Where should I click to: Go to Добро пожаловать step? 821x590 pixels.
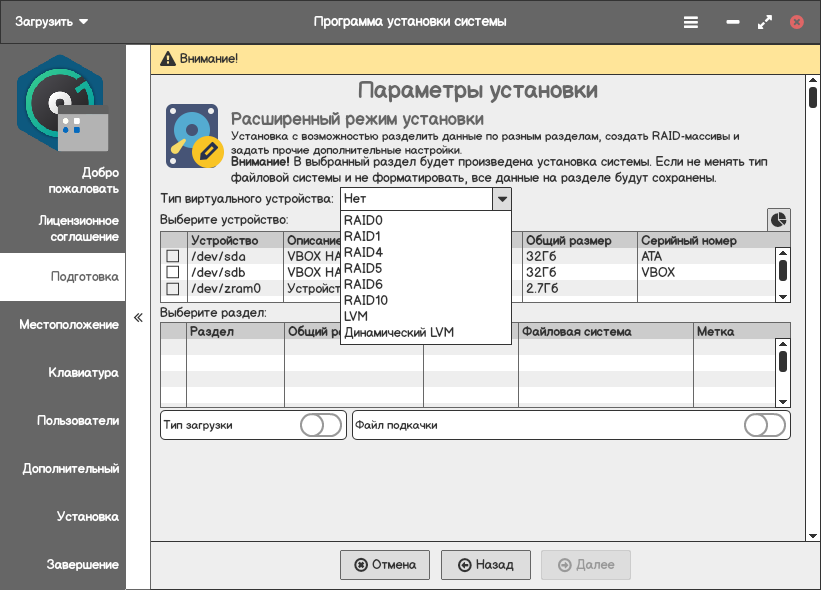63,181
